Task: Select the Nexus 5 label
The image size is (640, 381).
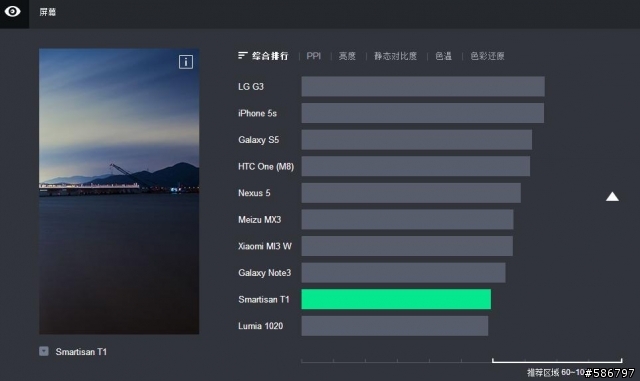Action: (254, 193)
